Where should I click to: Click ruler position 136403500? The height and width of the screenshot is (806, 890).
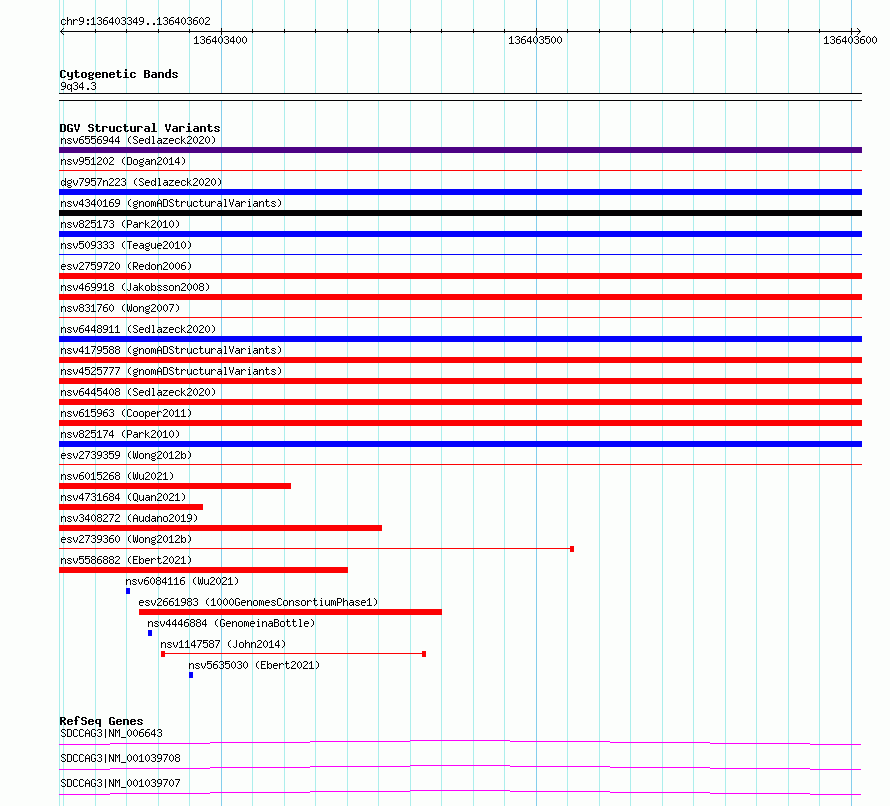pyautogui.click(x=535, y=40)
